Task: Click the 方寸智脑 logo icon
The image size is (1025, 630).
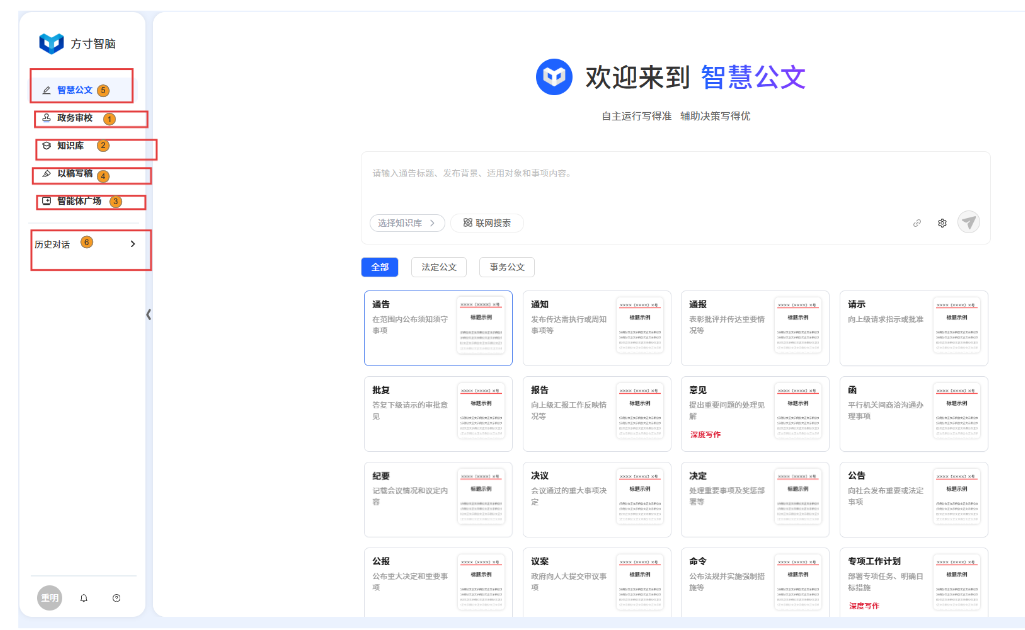Action: (51, 43)
